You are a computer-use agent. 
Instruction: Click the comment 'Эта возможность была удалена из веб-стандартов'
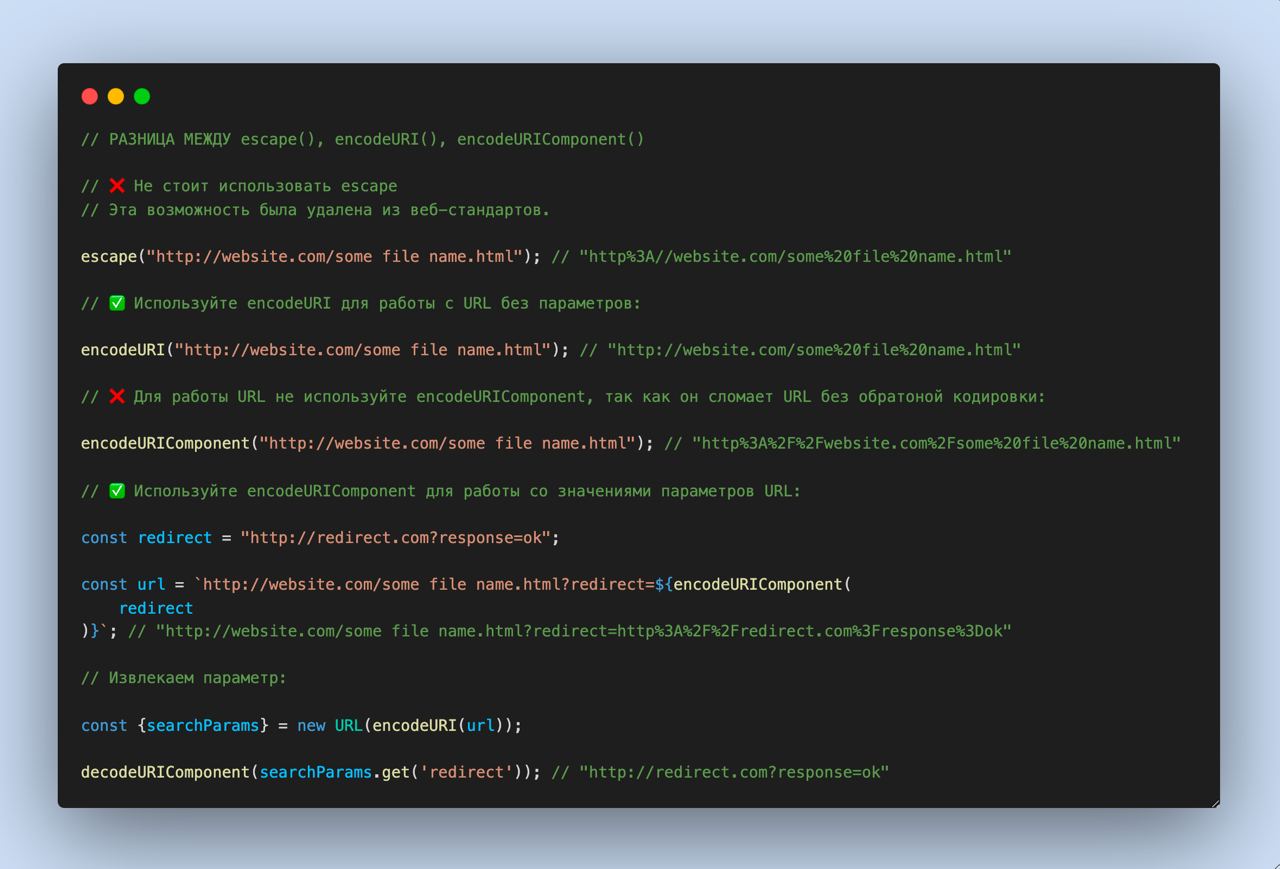tap(326, 210)
